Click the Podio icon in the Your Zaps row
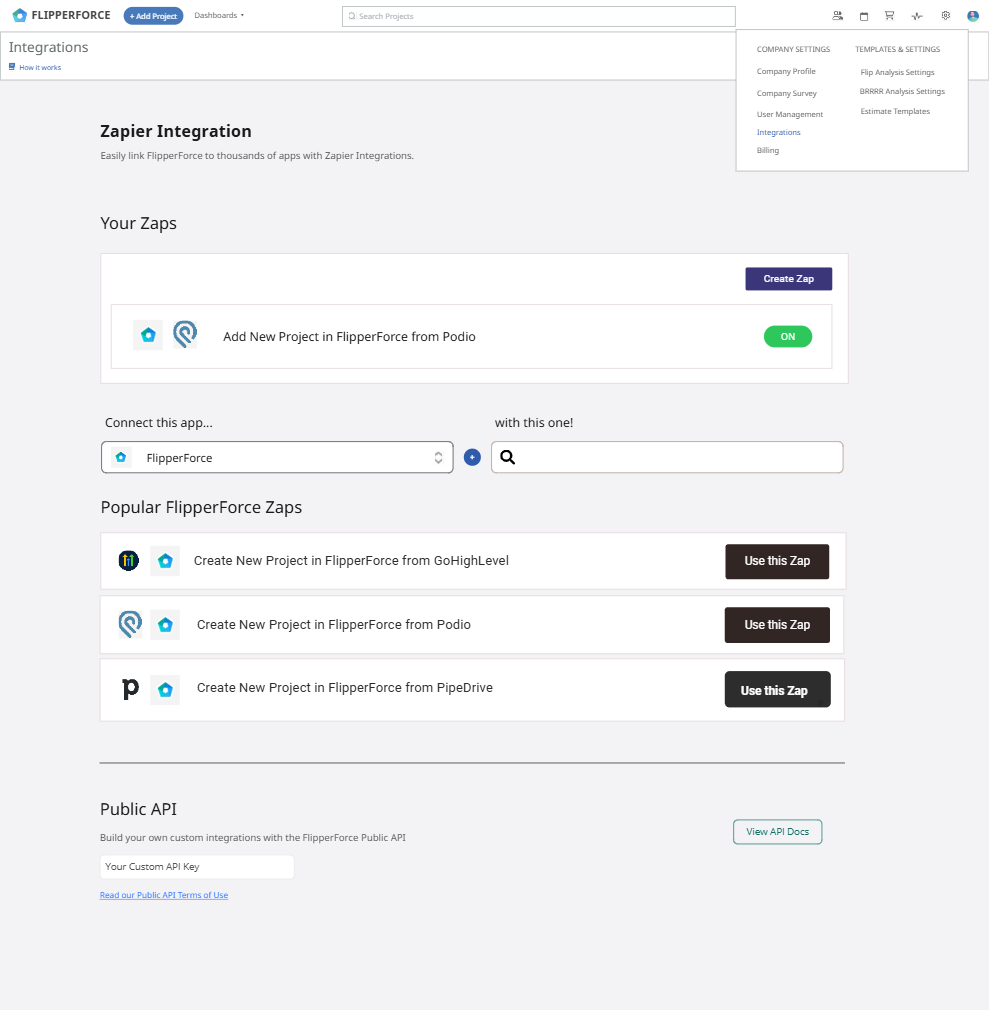The width and height of the screenshot is (989, 1010). pyautogui.click(x=185, y=334)
